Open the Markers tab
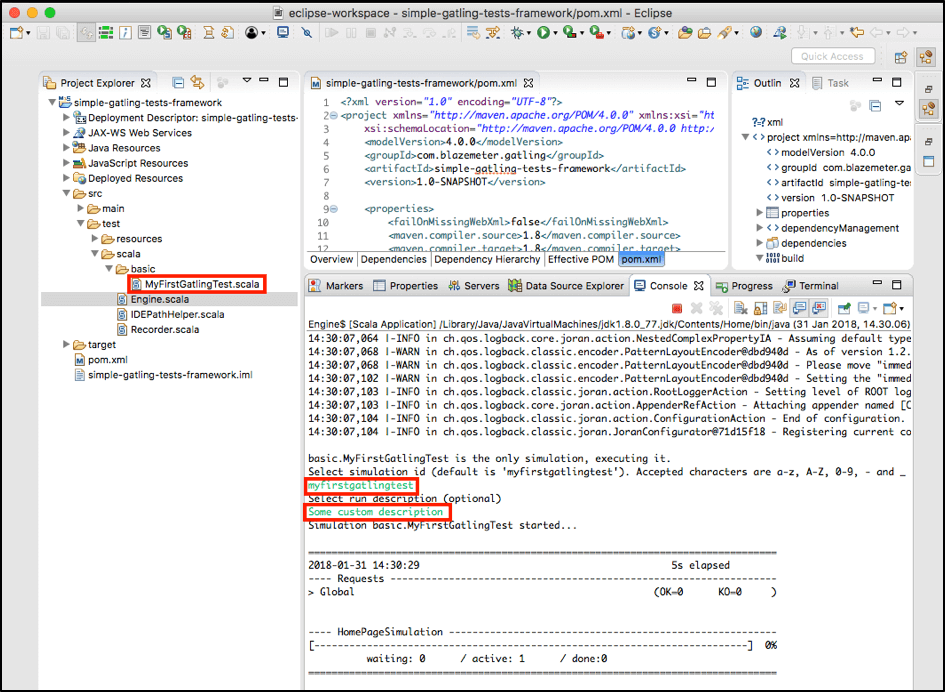945x692 pixels. coord(336,286)
